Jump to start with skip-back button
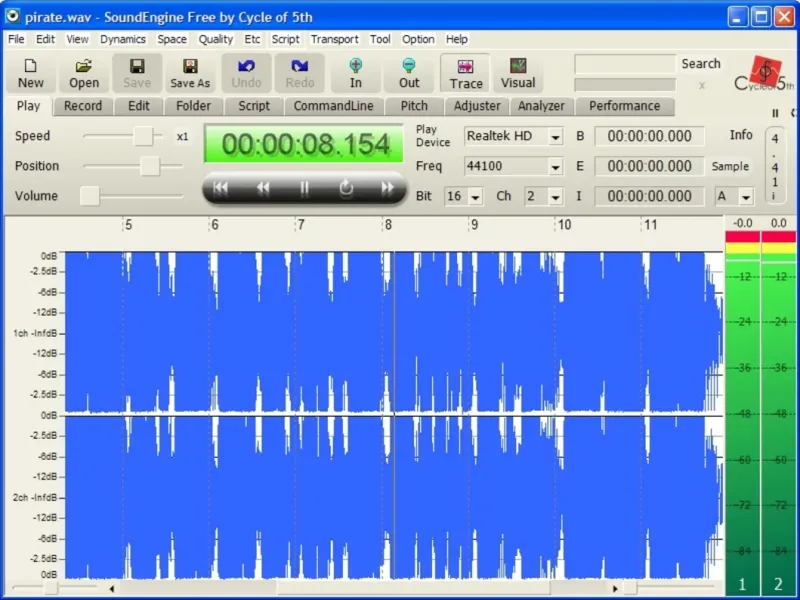The width and height of the screenshot is (800, 600). pyautogui.click(x=220, y=188)
